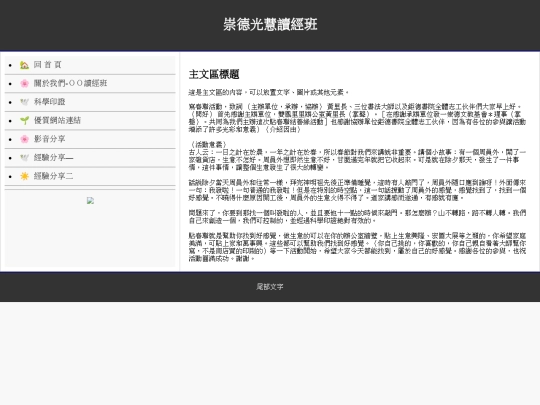Click the paragraph starting 問題來了
Screen dimensions: 540x405
click(357, 217)
